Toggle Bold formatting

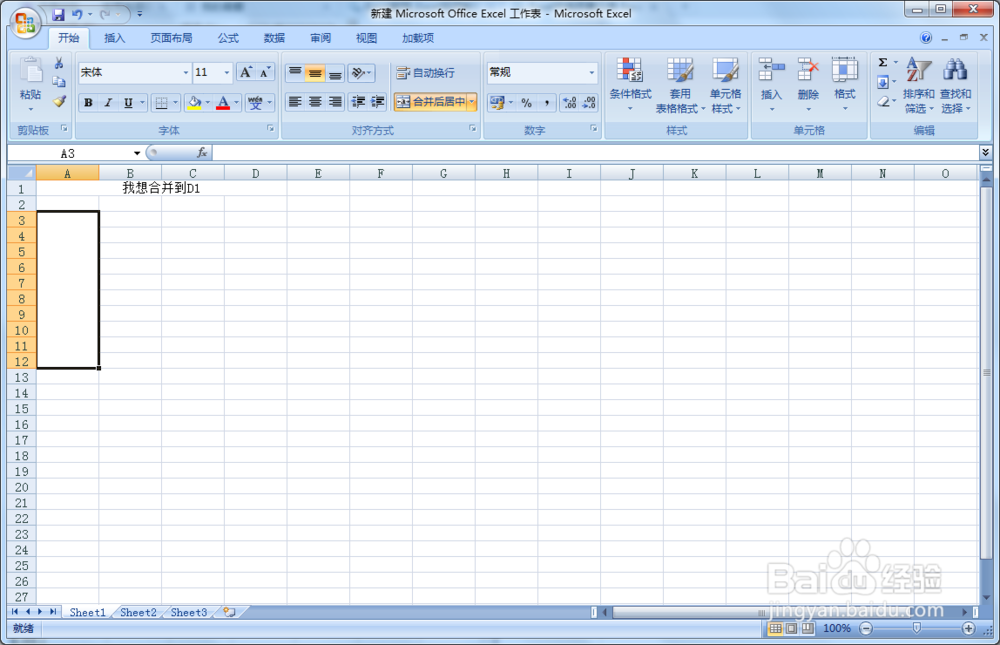88,102
